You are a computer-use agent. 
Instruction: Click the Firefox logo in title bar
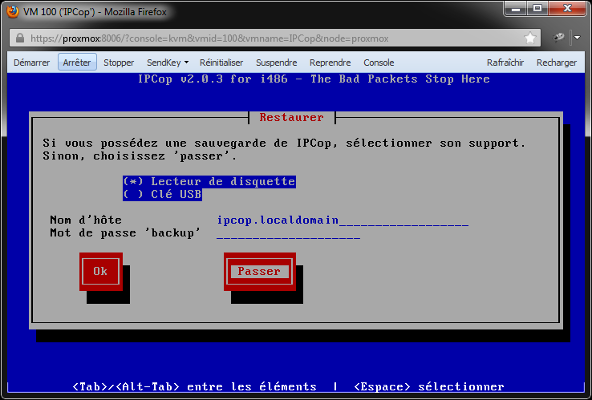point(12,11)
